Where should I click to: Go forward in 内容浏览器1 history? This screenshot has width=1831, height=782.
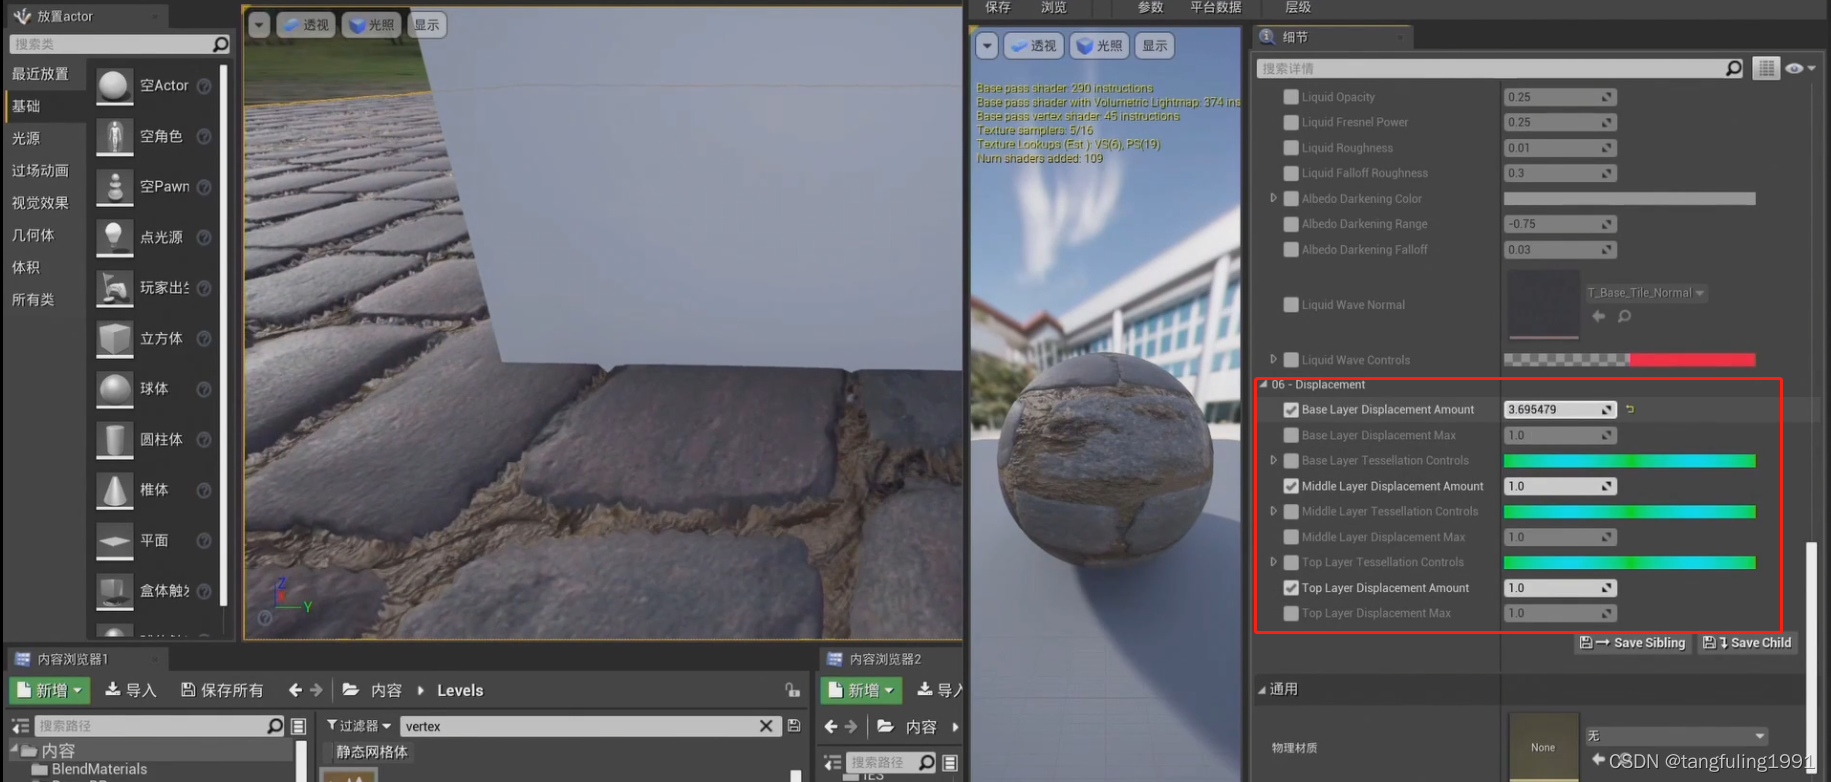click(316, 690)
